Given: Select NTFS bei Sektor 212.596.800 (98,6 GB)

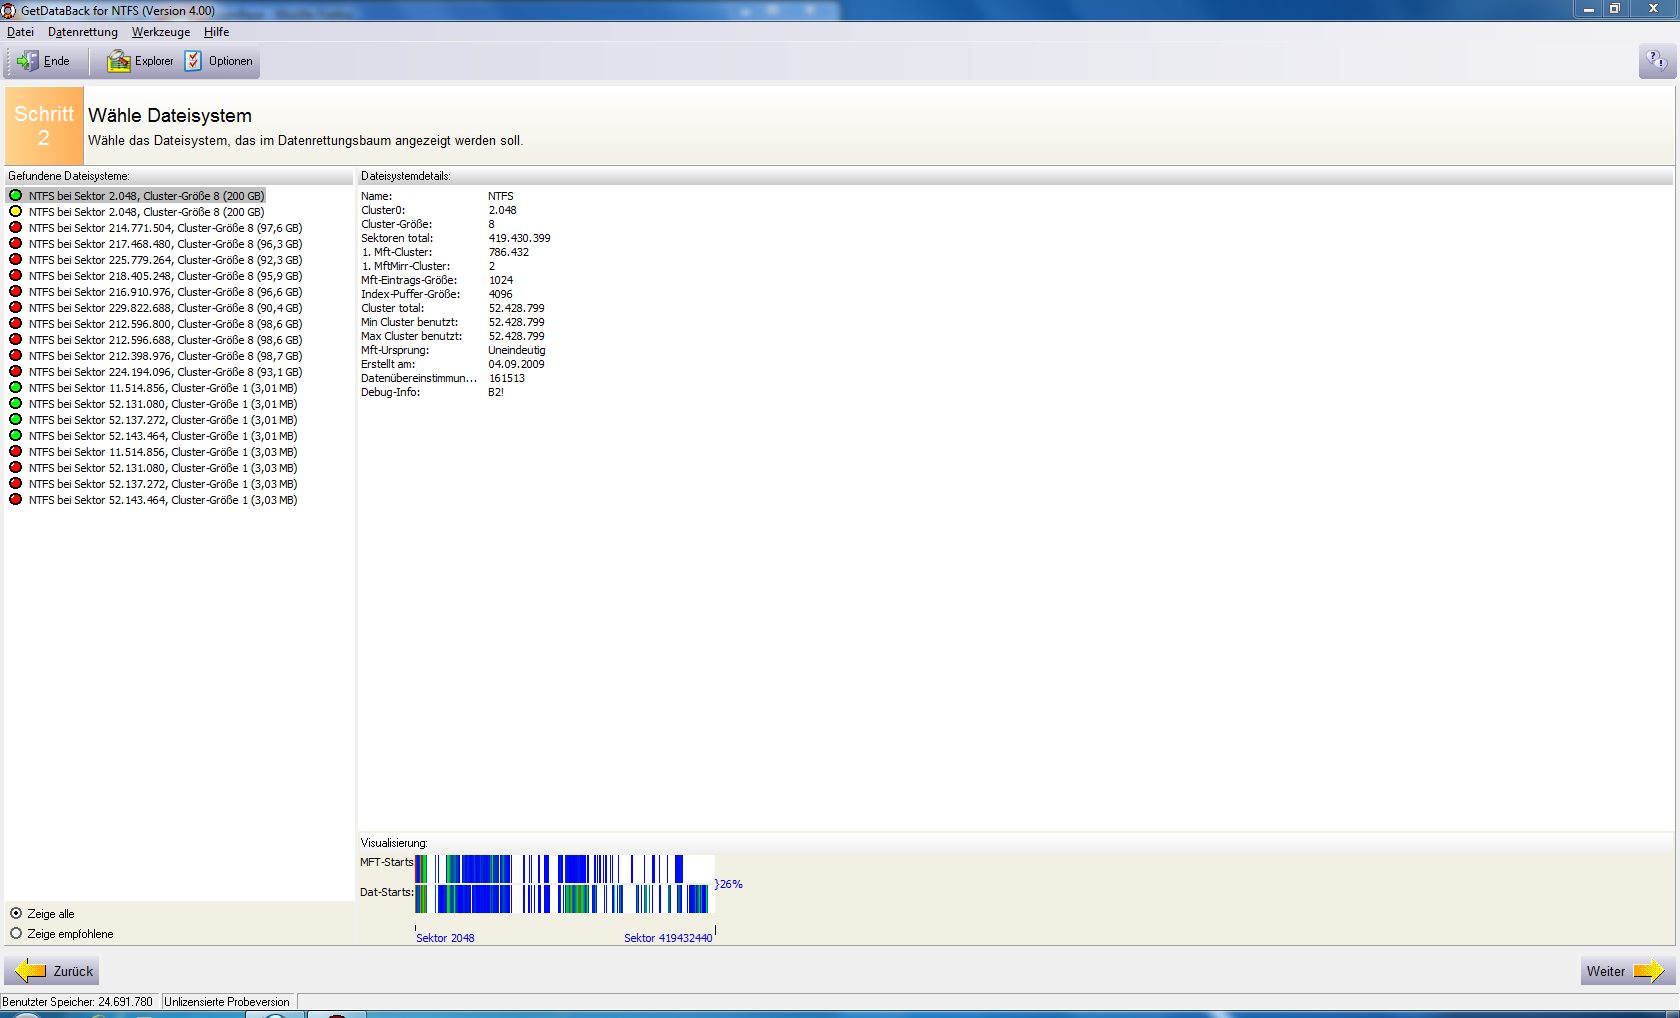Looking at the screenshot, I should click(x=165, y=324).
